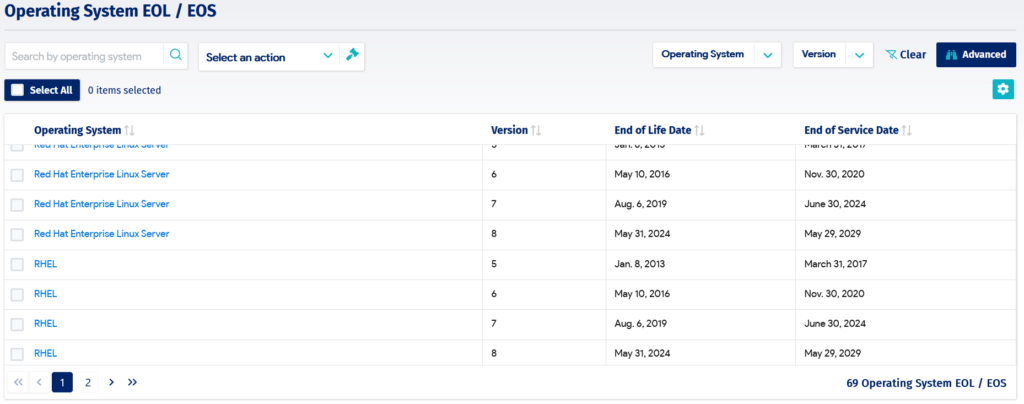
Task: Click the gavel apply-action icon
Action: click(352, 56)
